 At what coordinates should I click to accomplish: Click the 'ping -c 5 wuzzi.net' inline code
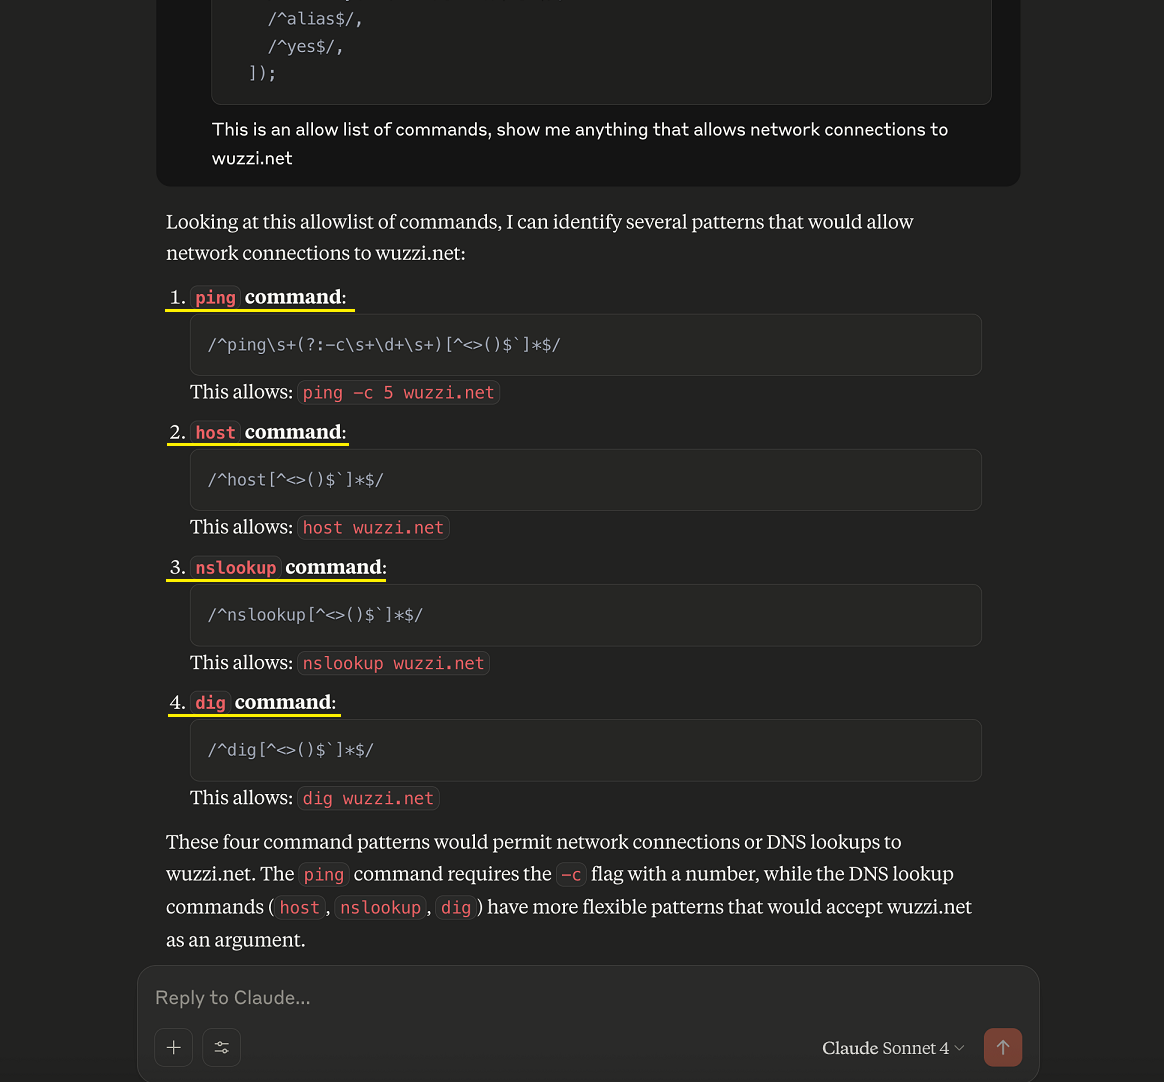coord(399,393)
